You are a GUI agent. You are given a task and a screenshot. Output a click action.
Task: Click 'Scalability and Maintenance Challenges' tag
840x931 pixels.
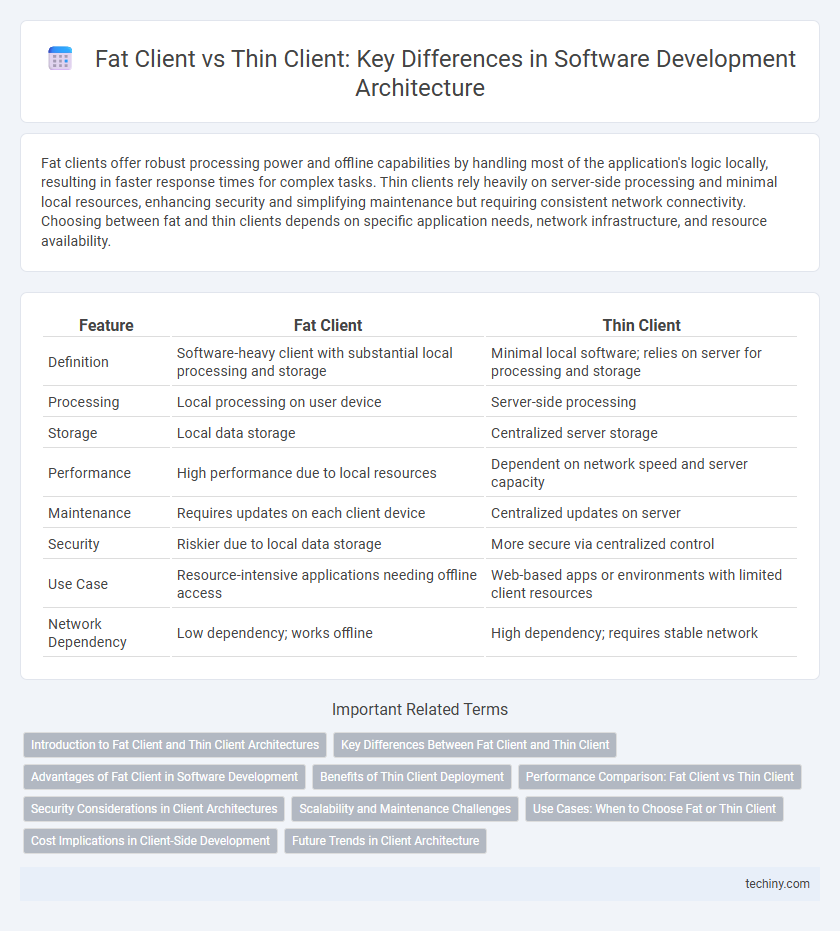click(405, 809)
